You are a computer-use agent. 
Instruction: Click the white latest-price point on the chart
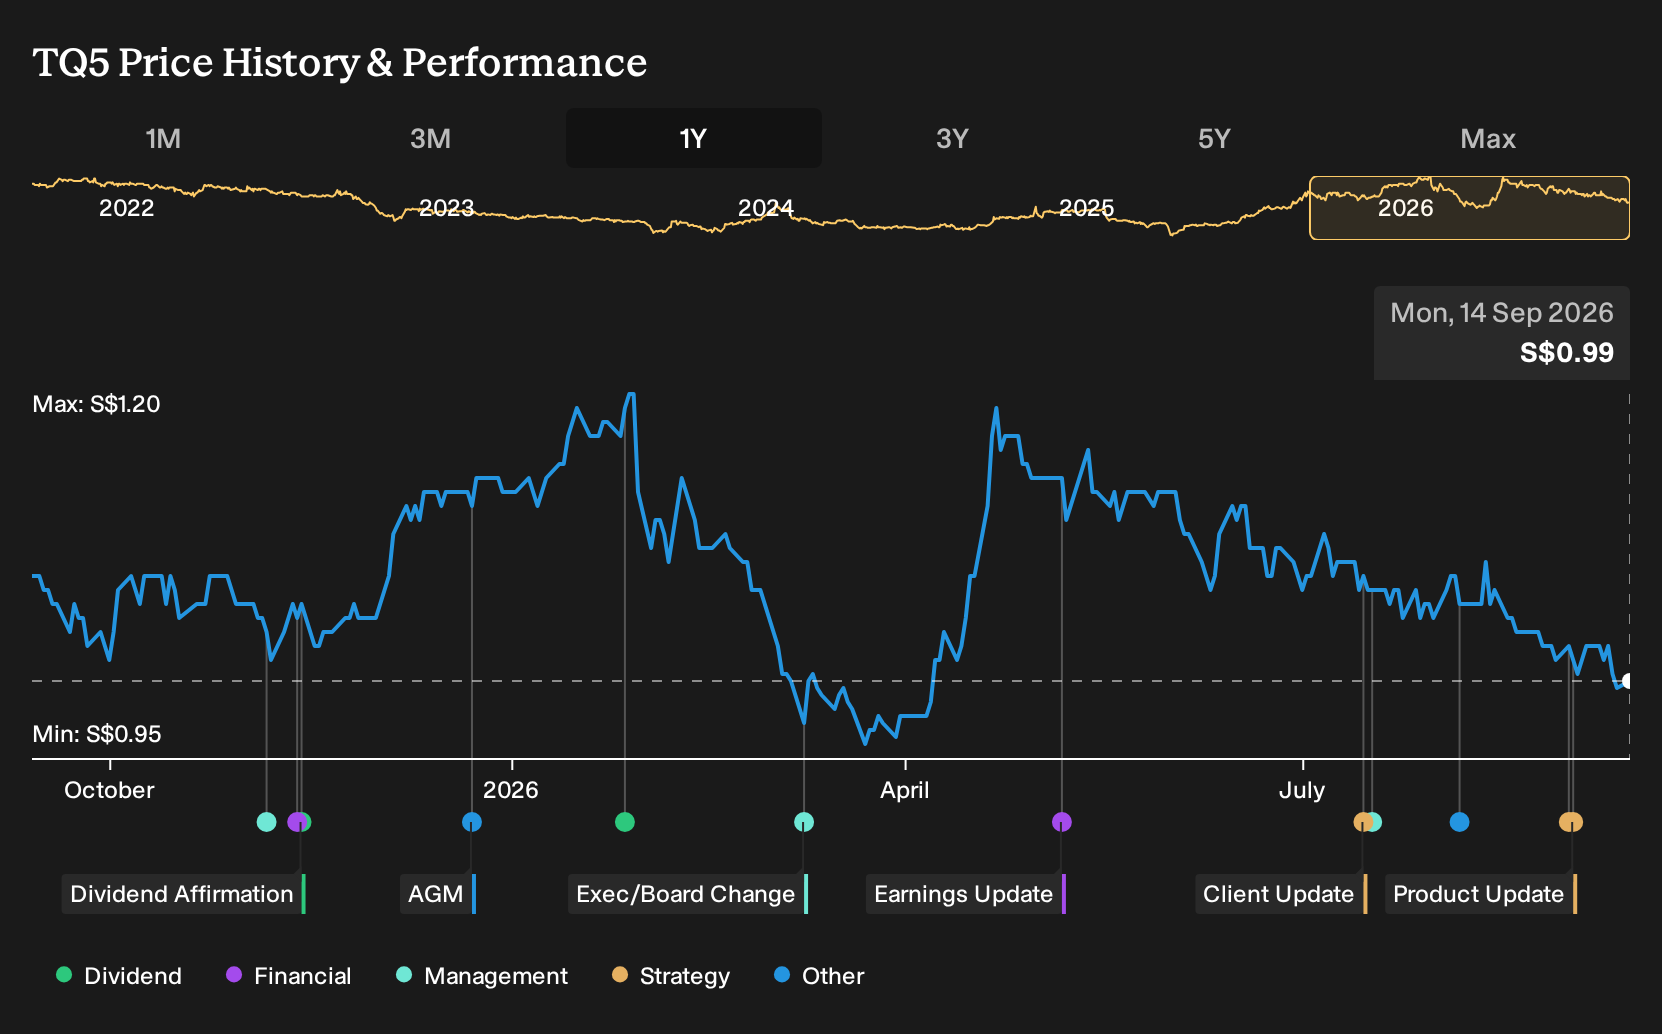pos(1626,681)
